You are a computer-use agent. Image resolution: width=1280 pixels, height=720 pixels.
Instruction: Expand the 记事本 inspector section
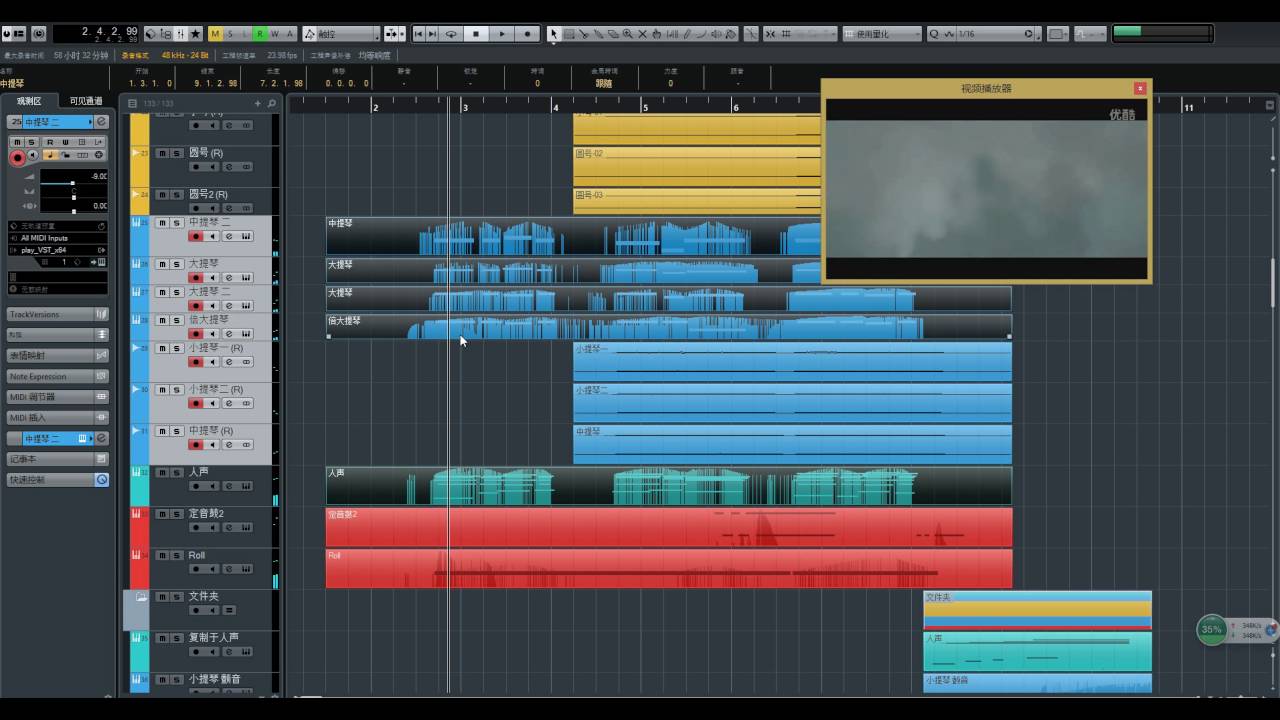(x=58, y=459)
